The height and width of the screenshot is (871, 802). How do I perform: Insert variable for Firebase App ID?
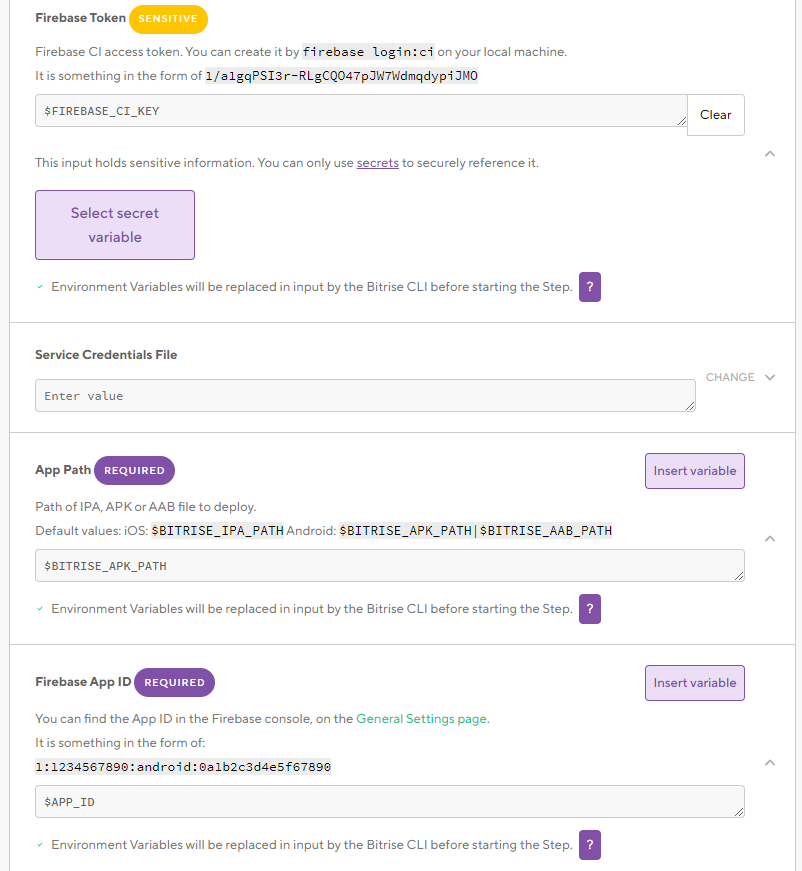coord(695,683)
